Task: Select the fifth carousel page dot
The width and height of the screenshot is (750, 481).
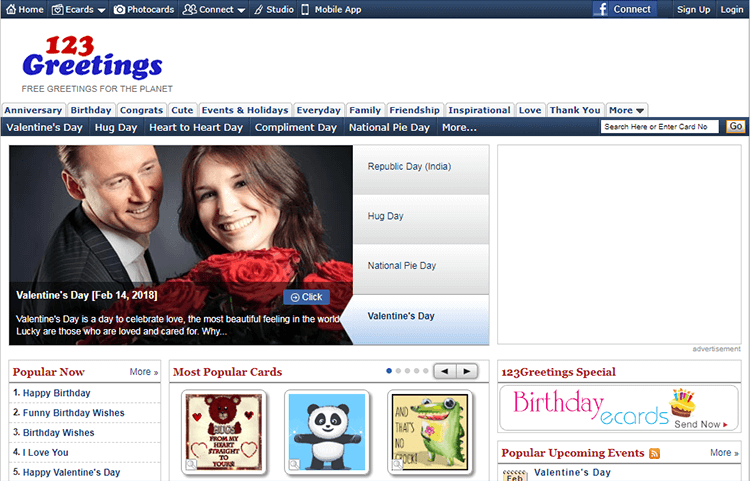Action: (x=426, y=371)
